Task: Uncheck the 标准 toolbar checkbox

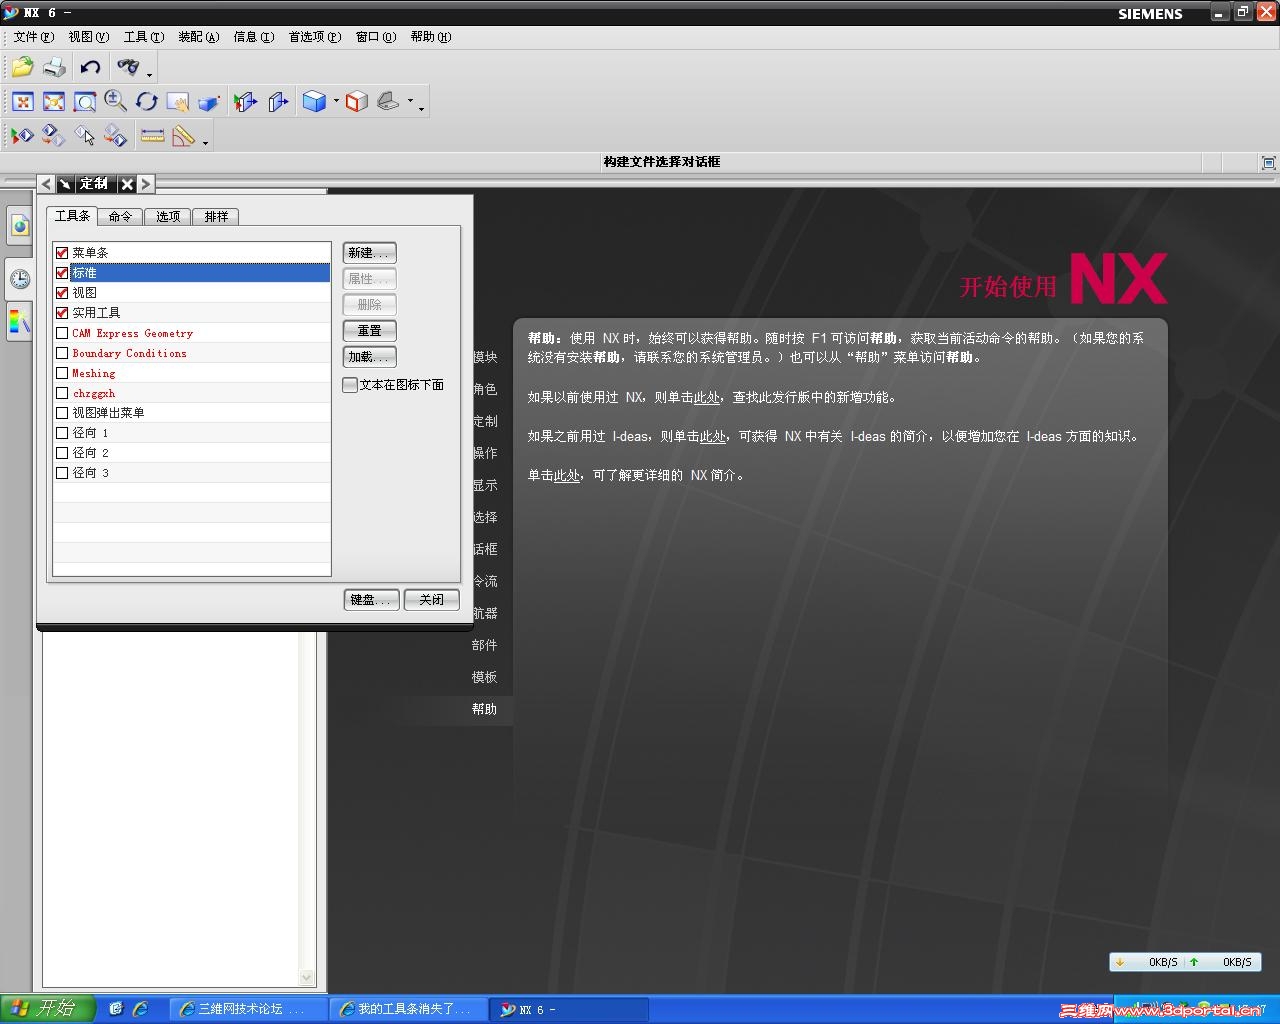Action: (x=62, y=273)
